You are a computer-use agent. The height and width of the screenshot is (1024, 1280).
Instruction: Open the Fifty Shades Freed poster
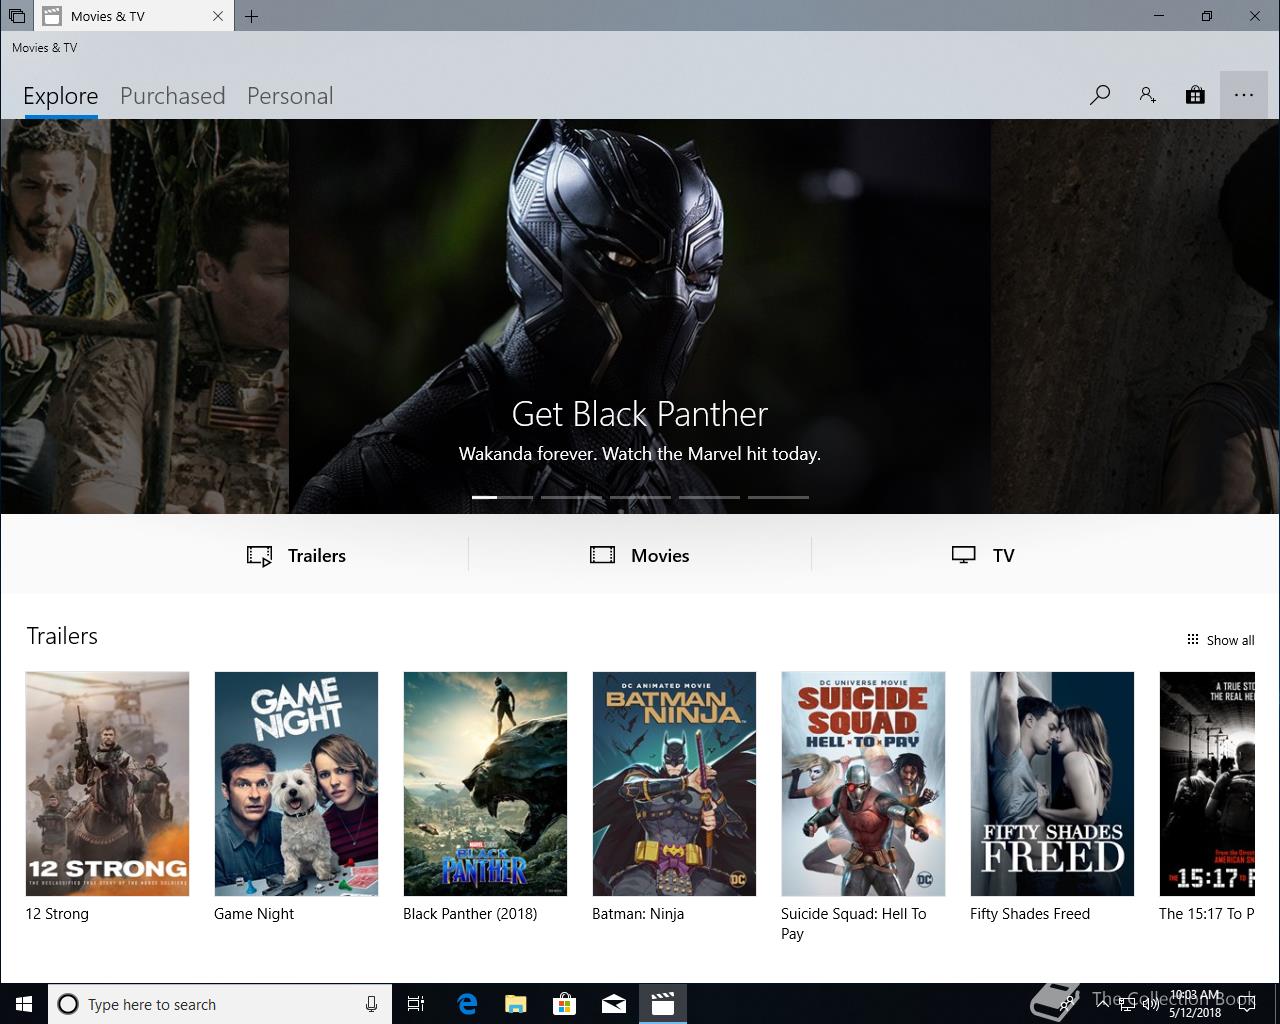(x=1052, y=784)
